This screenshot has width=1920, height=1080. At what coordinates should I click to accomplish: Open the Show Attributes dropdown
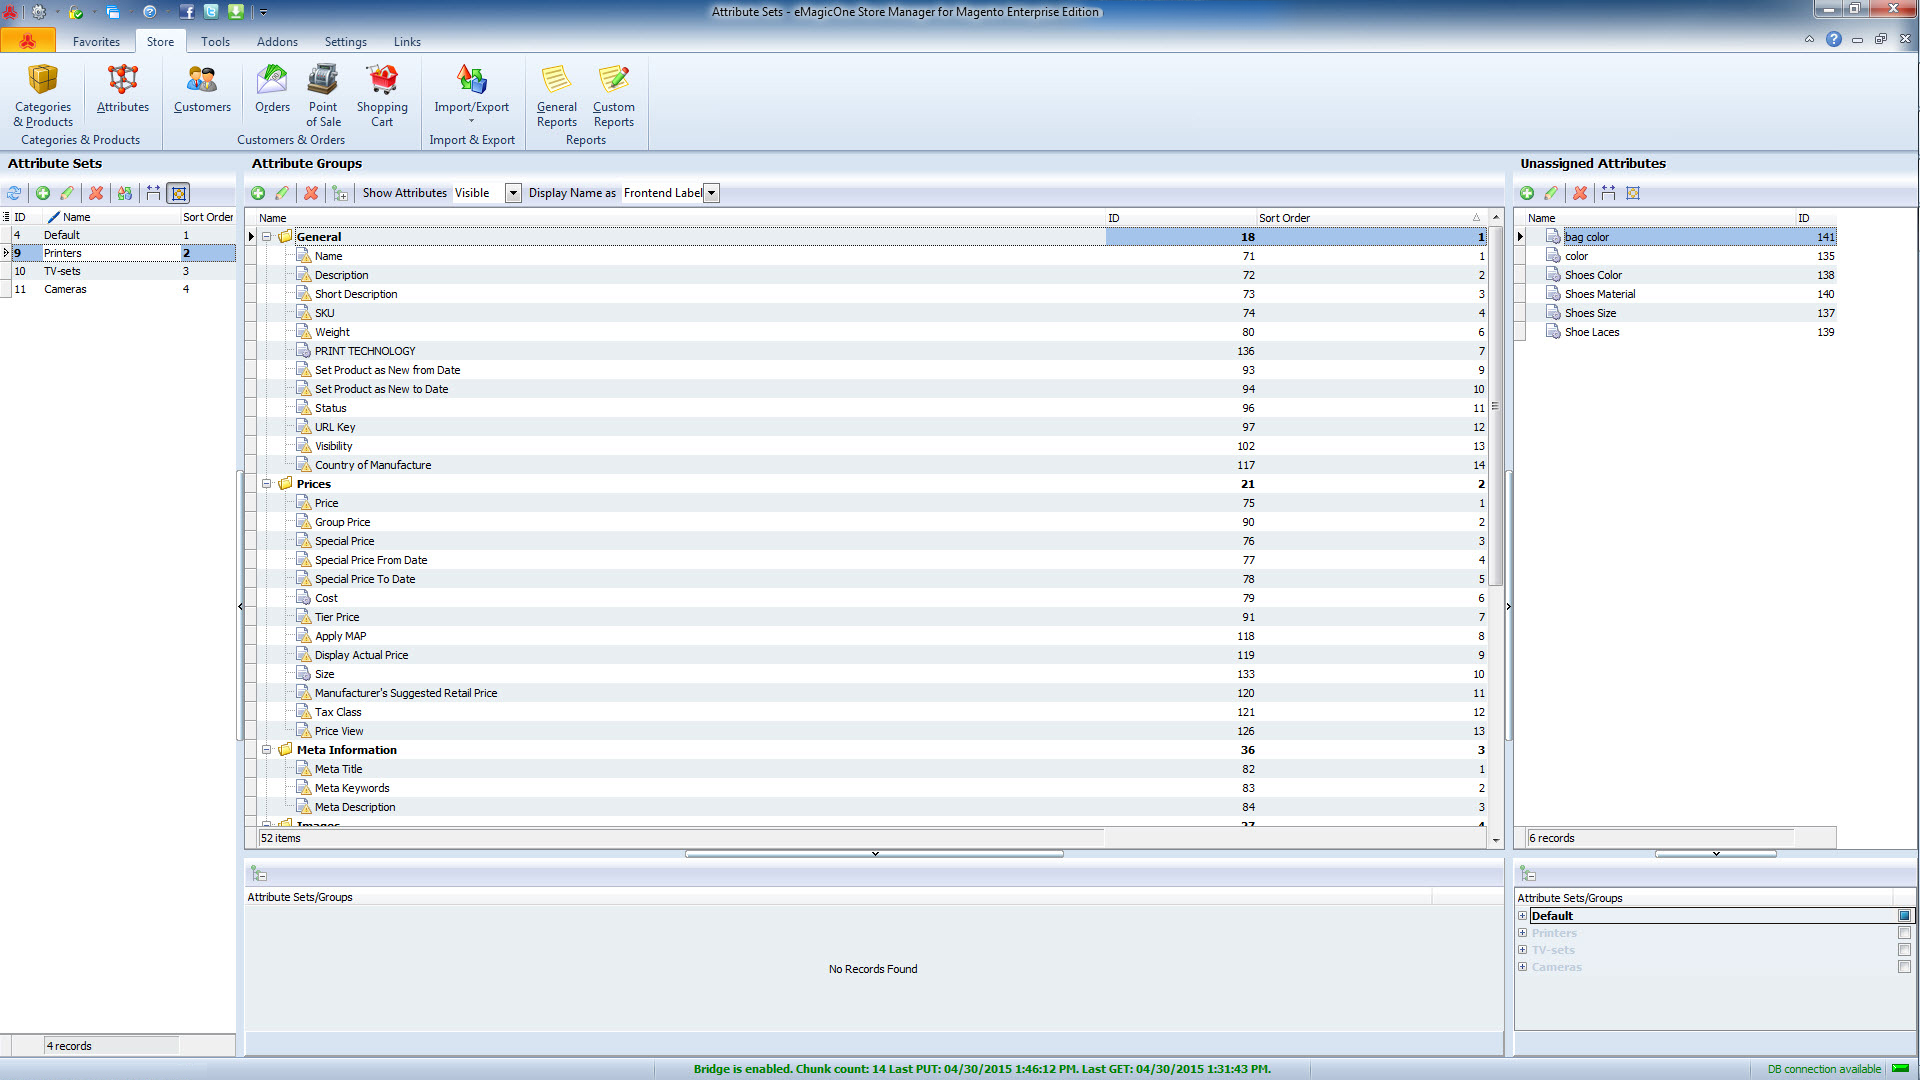(513, 193)
